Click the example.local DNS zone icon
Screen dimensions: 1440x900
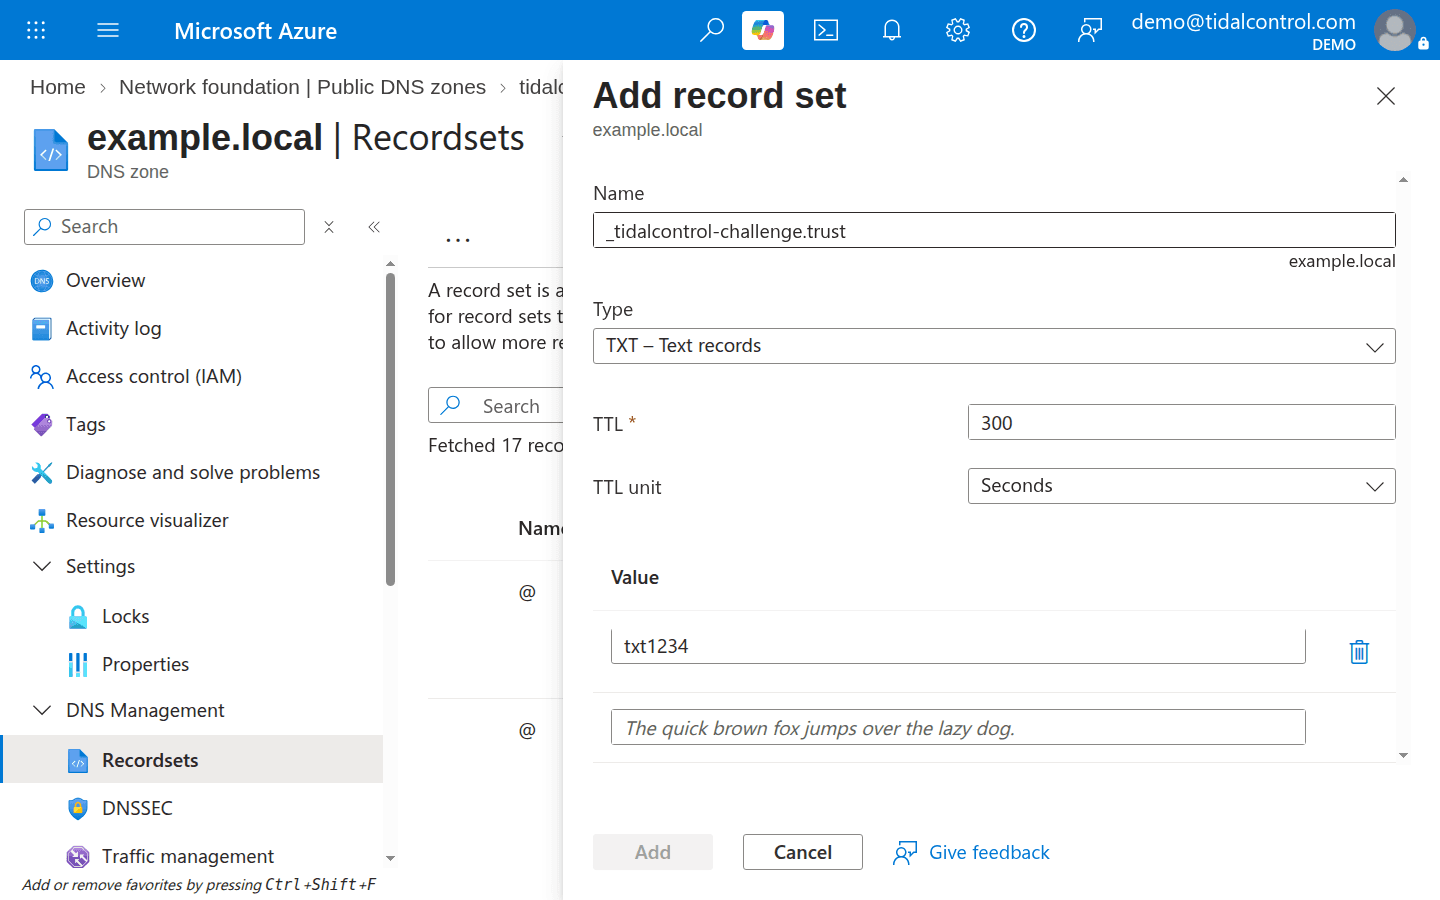coord(51,150)
